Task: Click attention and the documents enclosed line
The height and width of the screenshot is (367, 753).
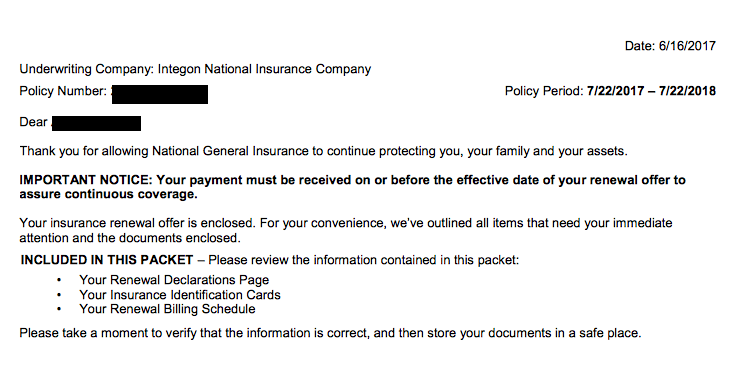Action: (130, 238)
